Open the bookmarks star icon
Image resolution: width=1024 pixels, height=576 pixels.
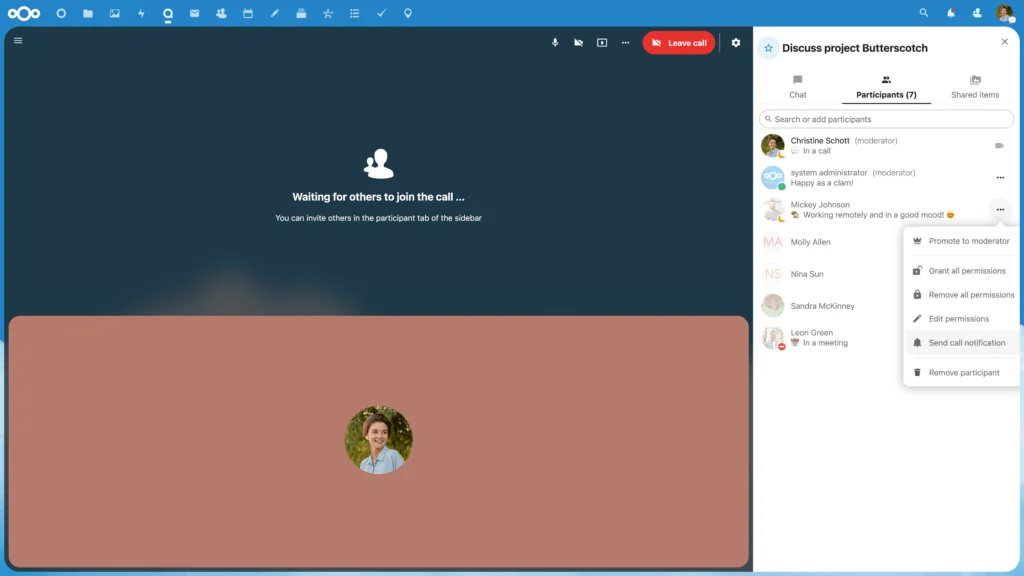click(328, 13)
